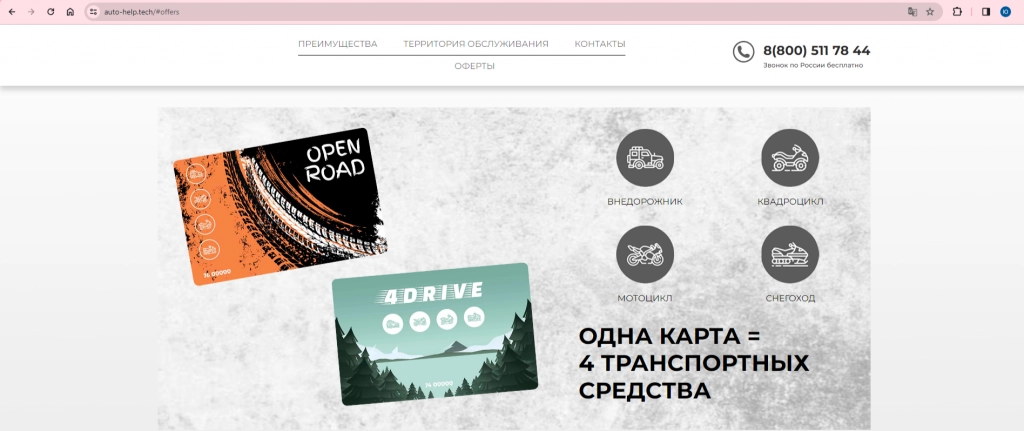The image size is (1024, 431).
Task: Click the ВНЕДОРОЖНИК label
Action: pos(645,202)
